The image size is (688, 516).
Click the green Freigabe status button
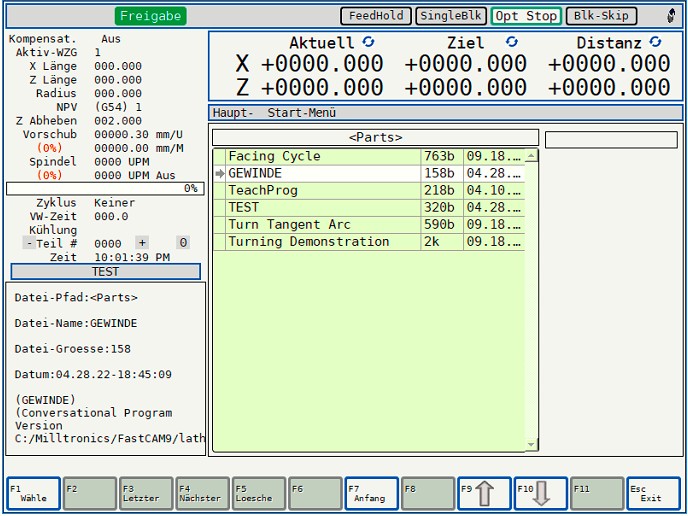coord(150,16)
